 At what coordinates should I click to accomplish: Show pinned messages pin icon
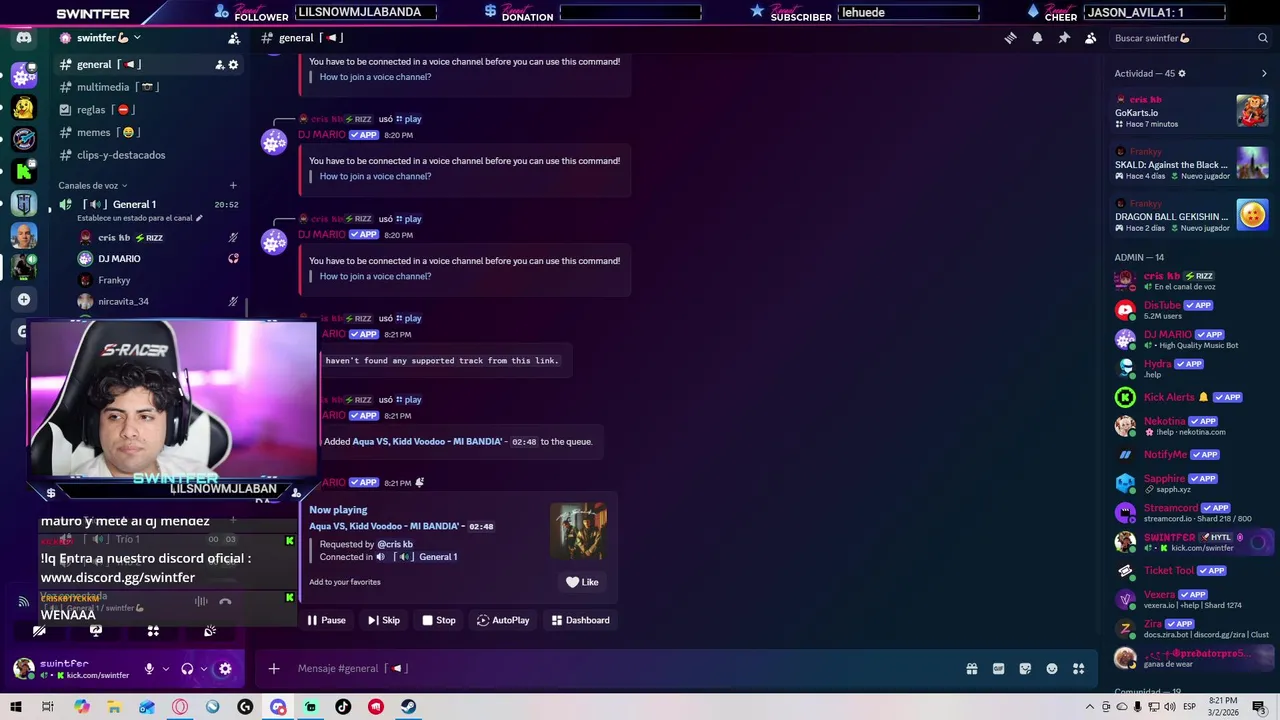click(x=1064, y=38)
